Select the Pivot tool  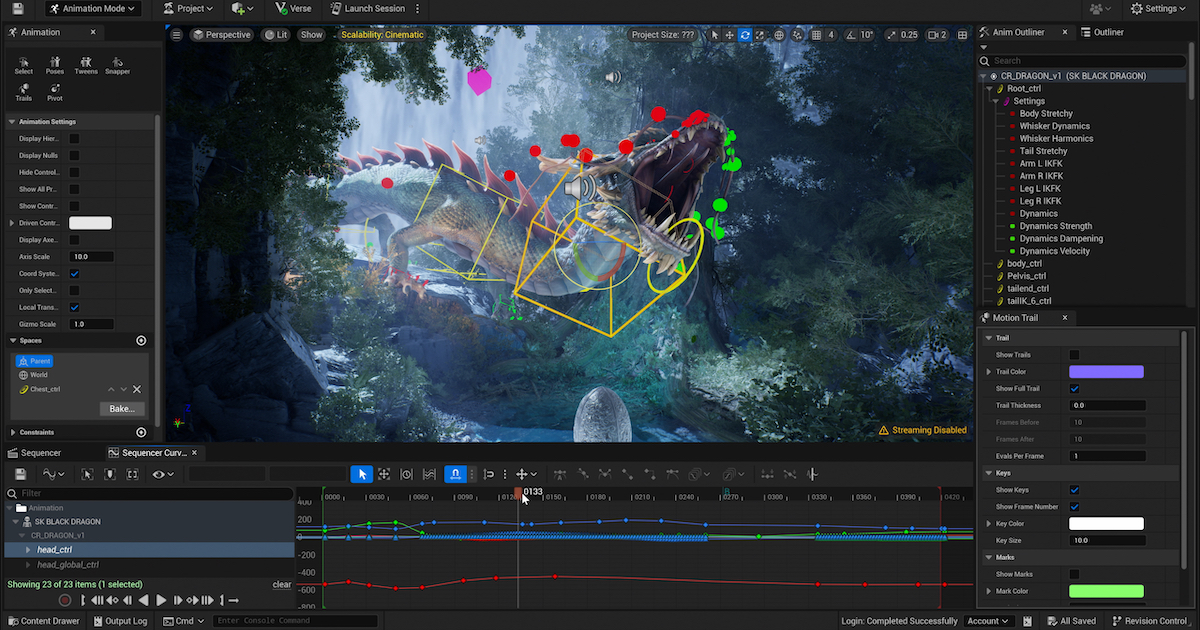pos(54,93)
